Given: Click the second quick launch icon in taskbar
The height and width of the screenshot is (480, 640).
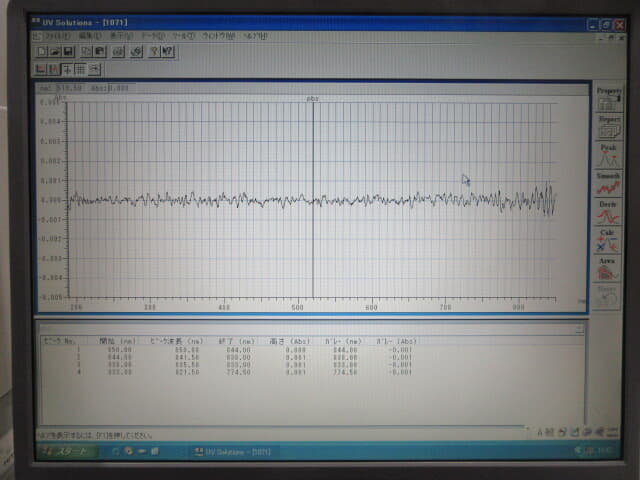Looking at the screenshot, I should [x=129, y=451].
